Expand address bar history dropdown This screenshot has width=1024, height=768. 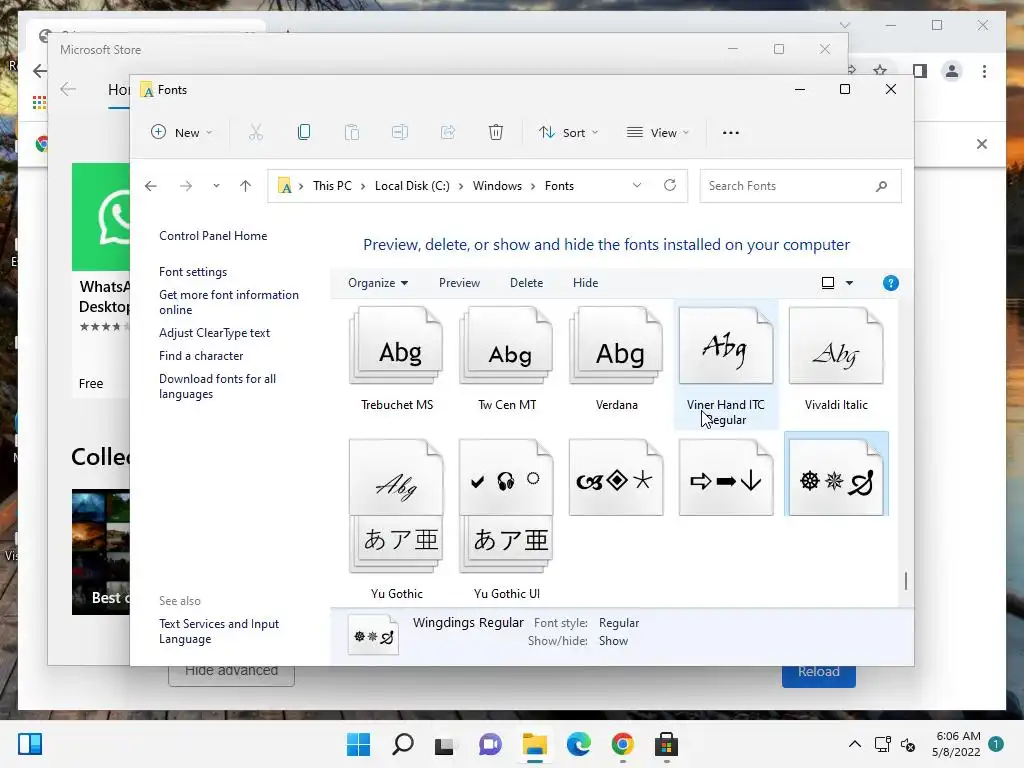click(637, 186)
